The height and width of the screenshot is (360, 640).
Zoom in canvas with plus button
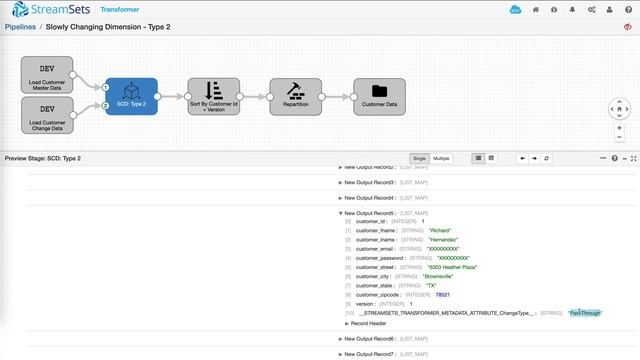click(619, 128)
